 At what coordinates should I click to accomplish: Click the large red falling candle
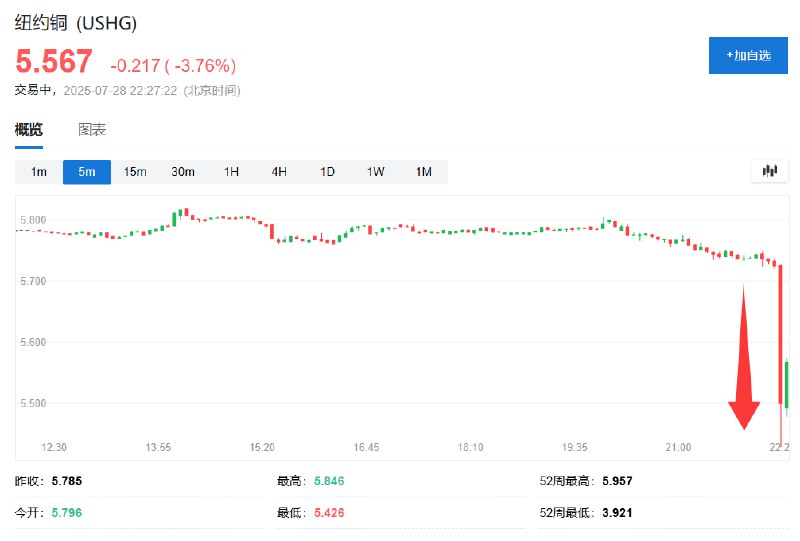click(780, 334)
